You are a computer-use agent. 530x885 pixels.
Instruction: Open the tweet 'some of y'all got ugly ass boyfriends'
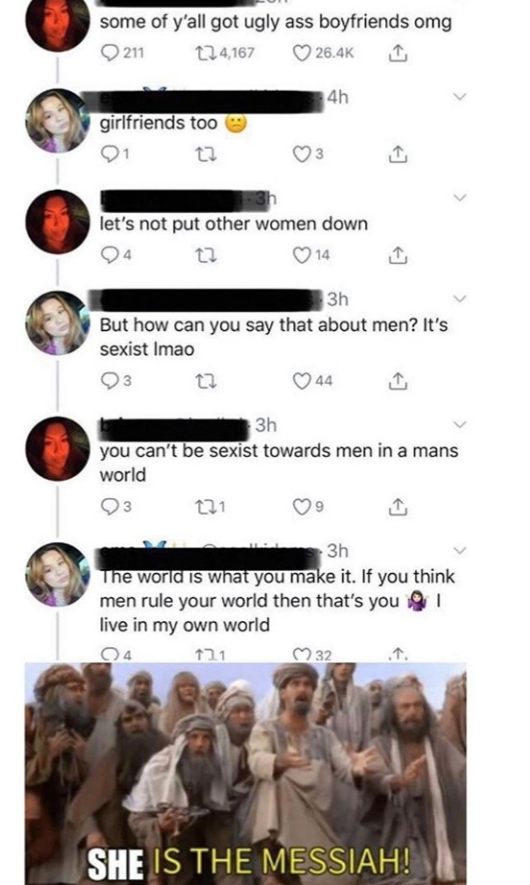click(276, 22)
